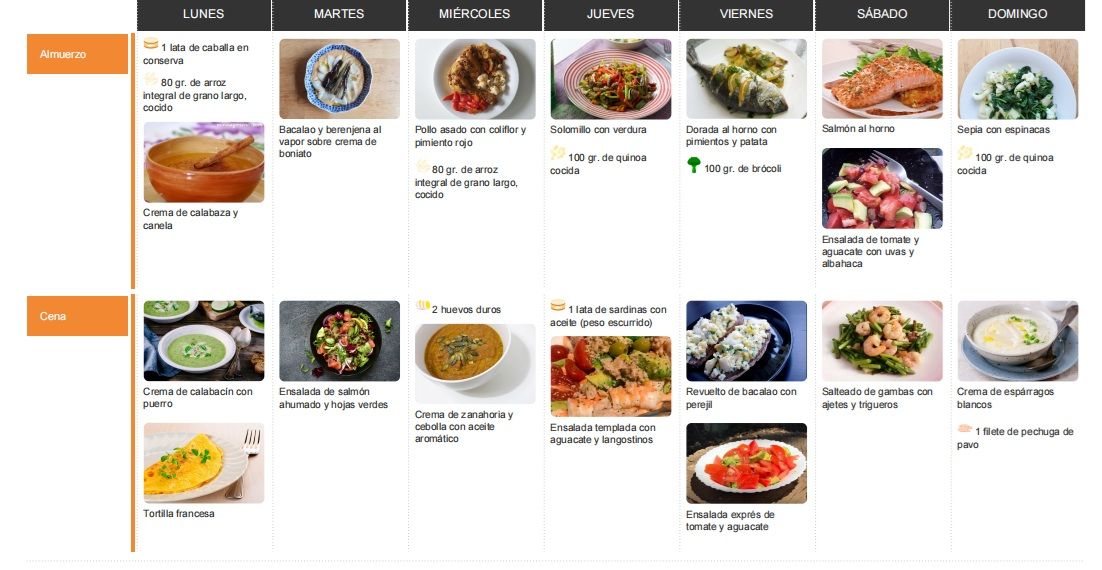Click the Crema de espárragos blancos photo

coord(1018,341)
